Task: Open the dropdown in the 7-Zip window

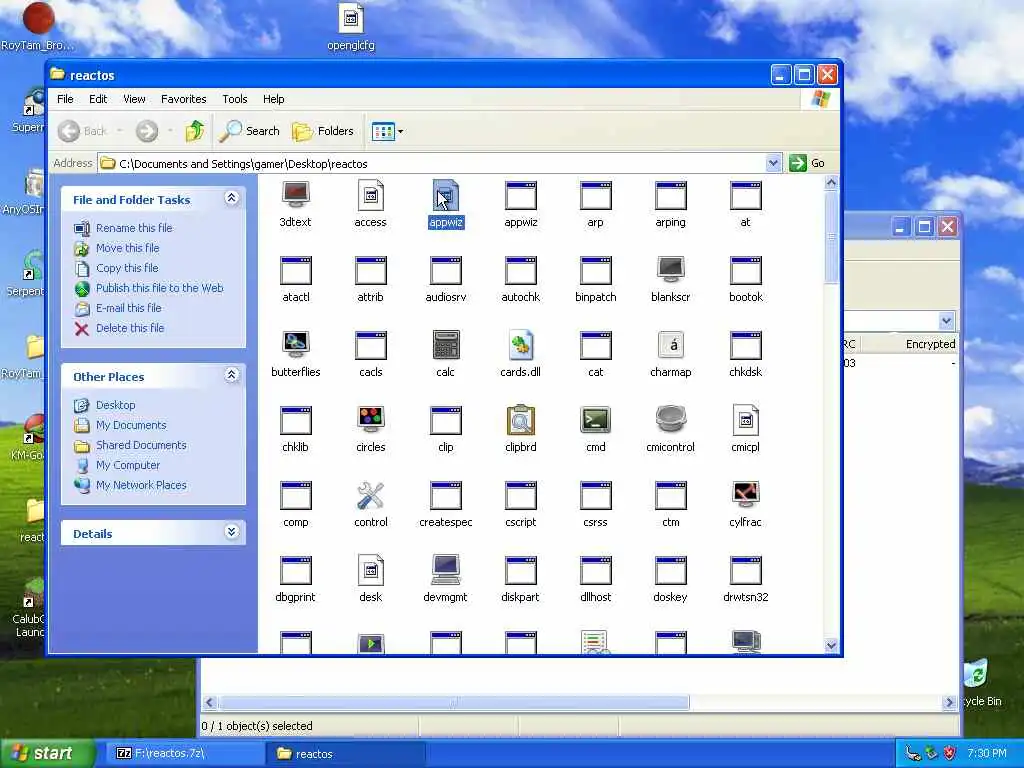Action: click(x=946, y=321)
